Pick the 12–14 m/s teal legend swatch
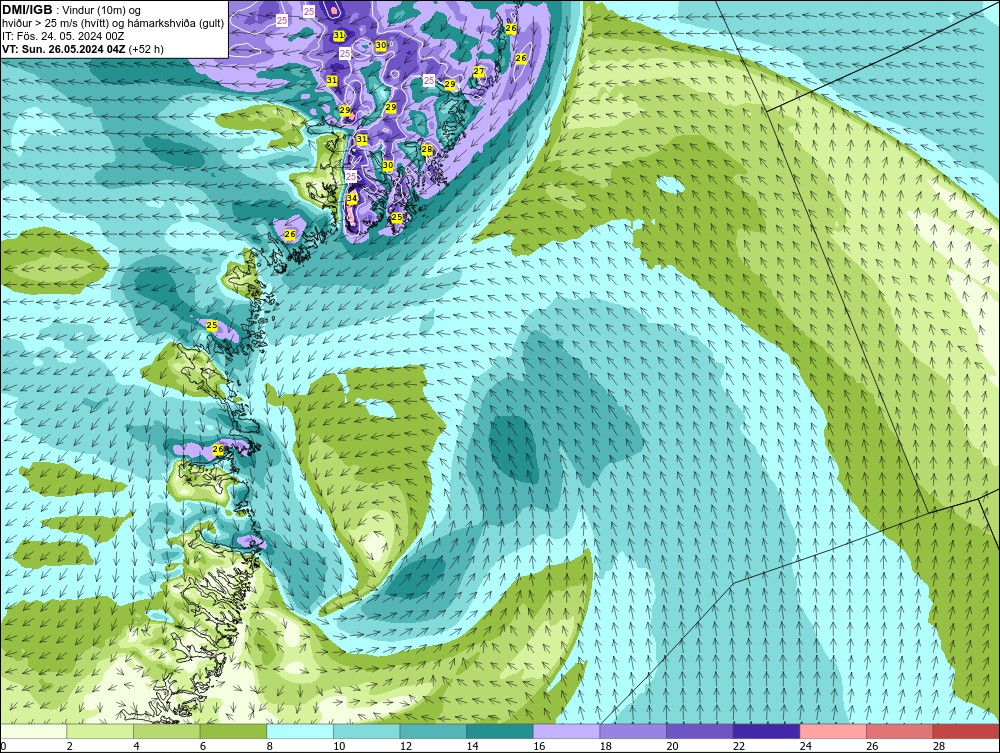The image size is (1000, 753). point(433,731)
